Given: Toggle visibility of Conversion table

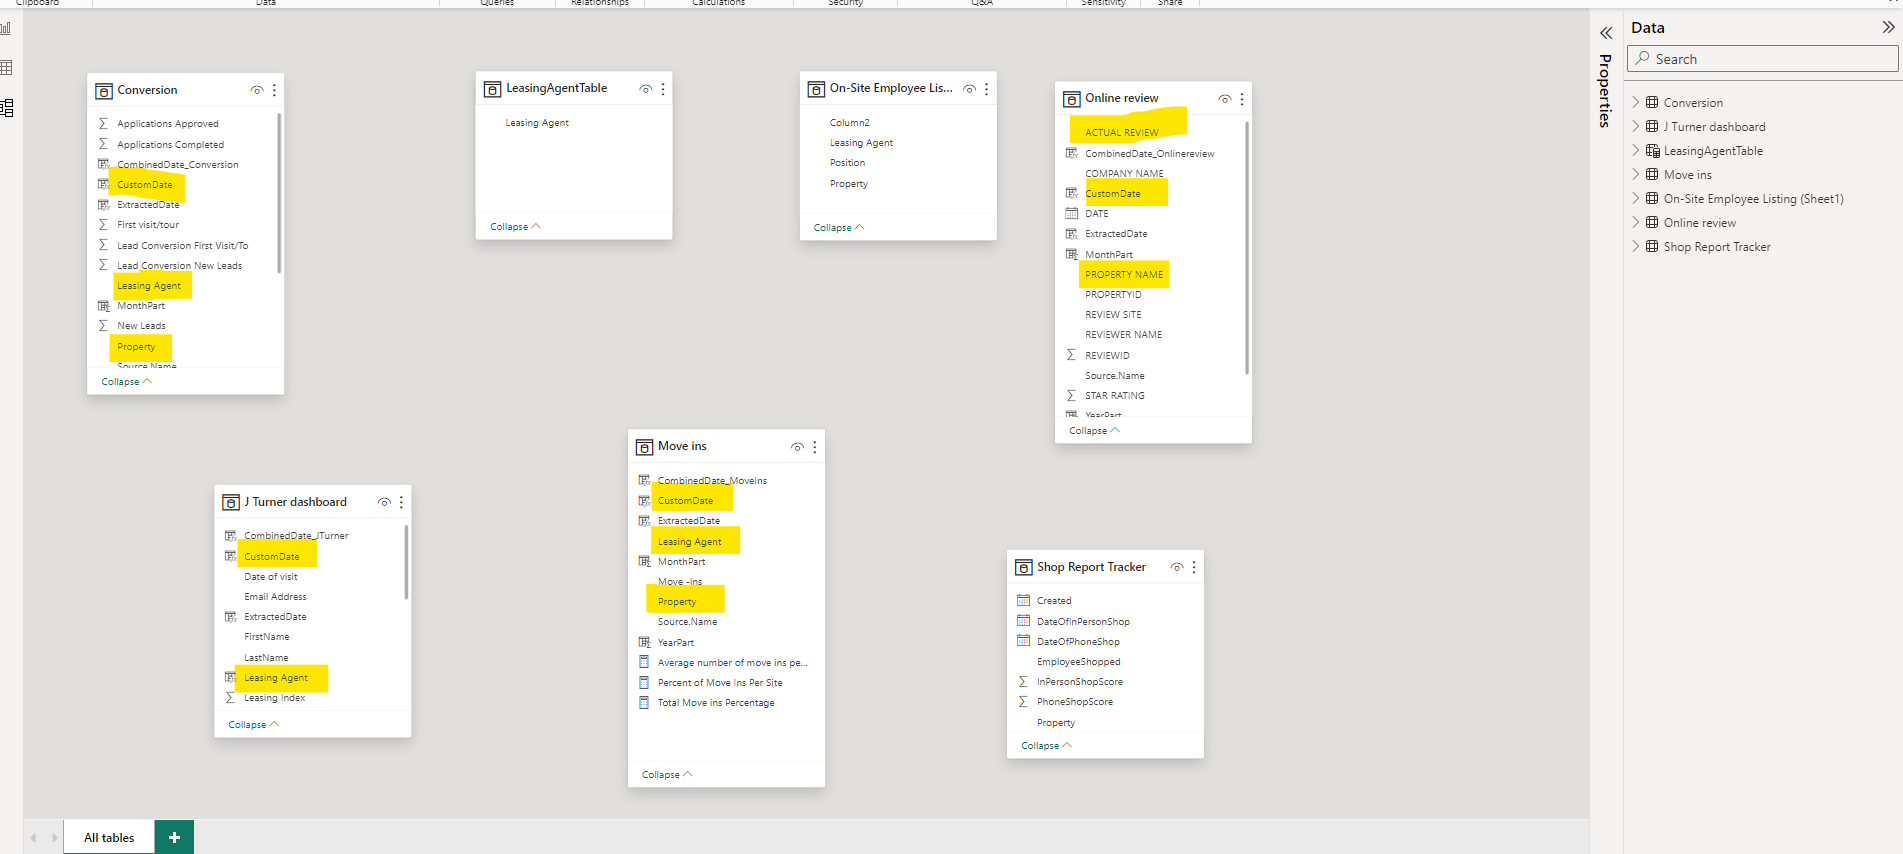Looking at the screenshot, I should click(x=257, y=90).
